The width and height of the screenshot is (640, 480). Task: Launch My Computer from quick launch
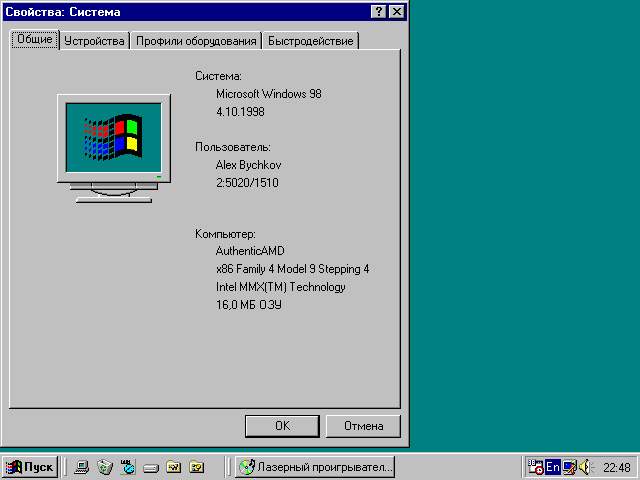coord(81,467)
